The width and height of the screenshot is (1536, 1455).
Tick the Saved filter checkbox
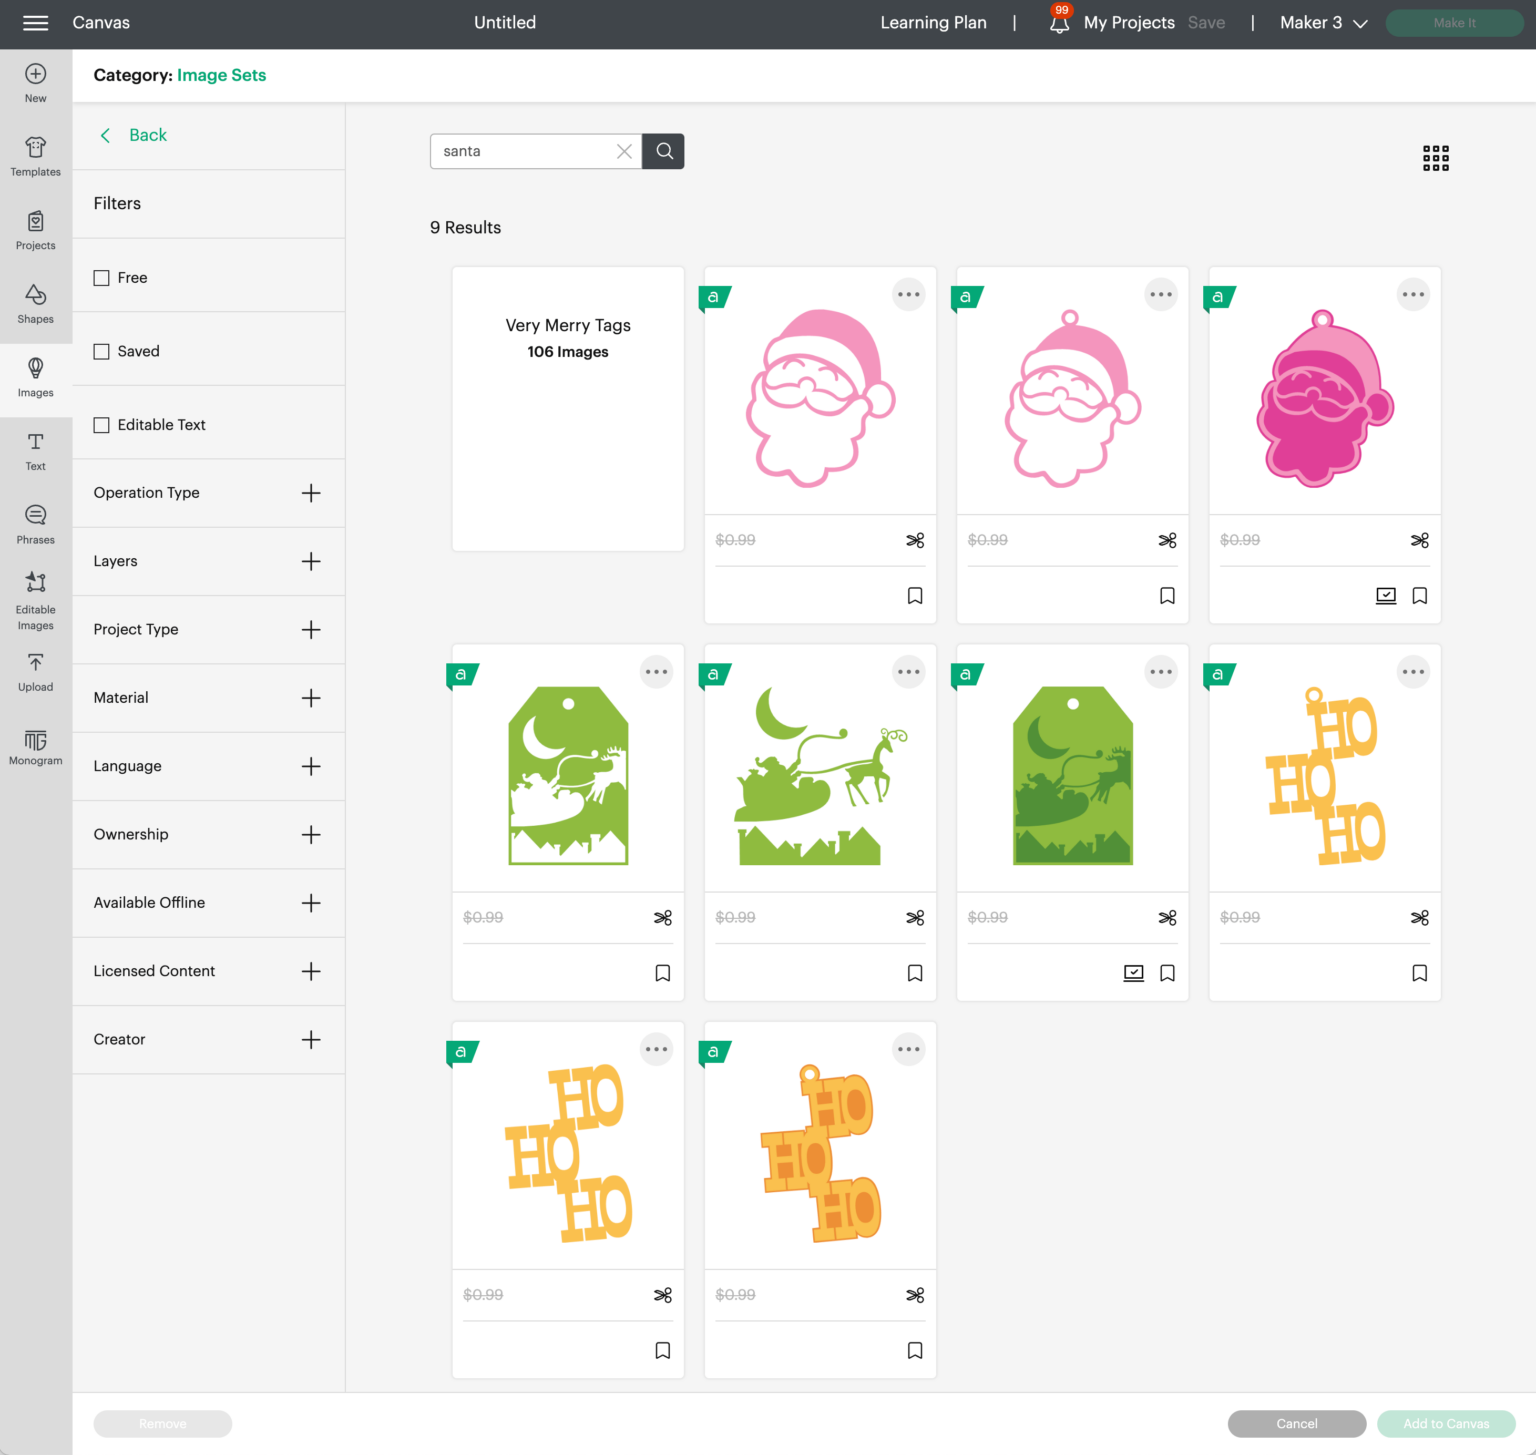tap(102, 352)
